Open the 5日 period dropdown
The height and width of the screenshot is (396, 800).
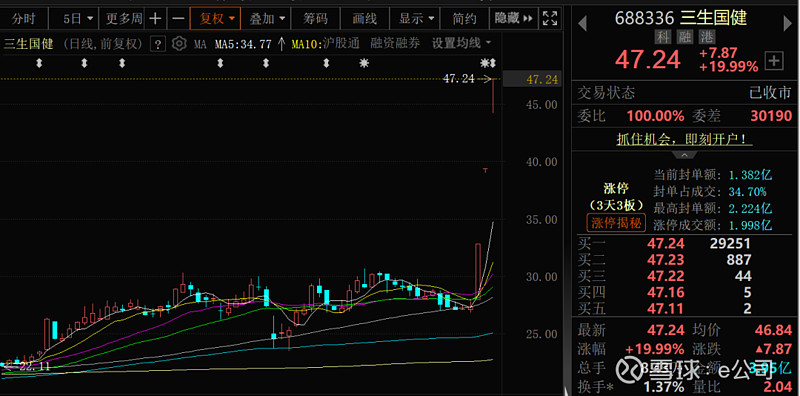tap(78, 19)
